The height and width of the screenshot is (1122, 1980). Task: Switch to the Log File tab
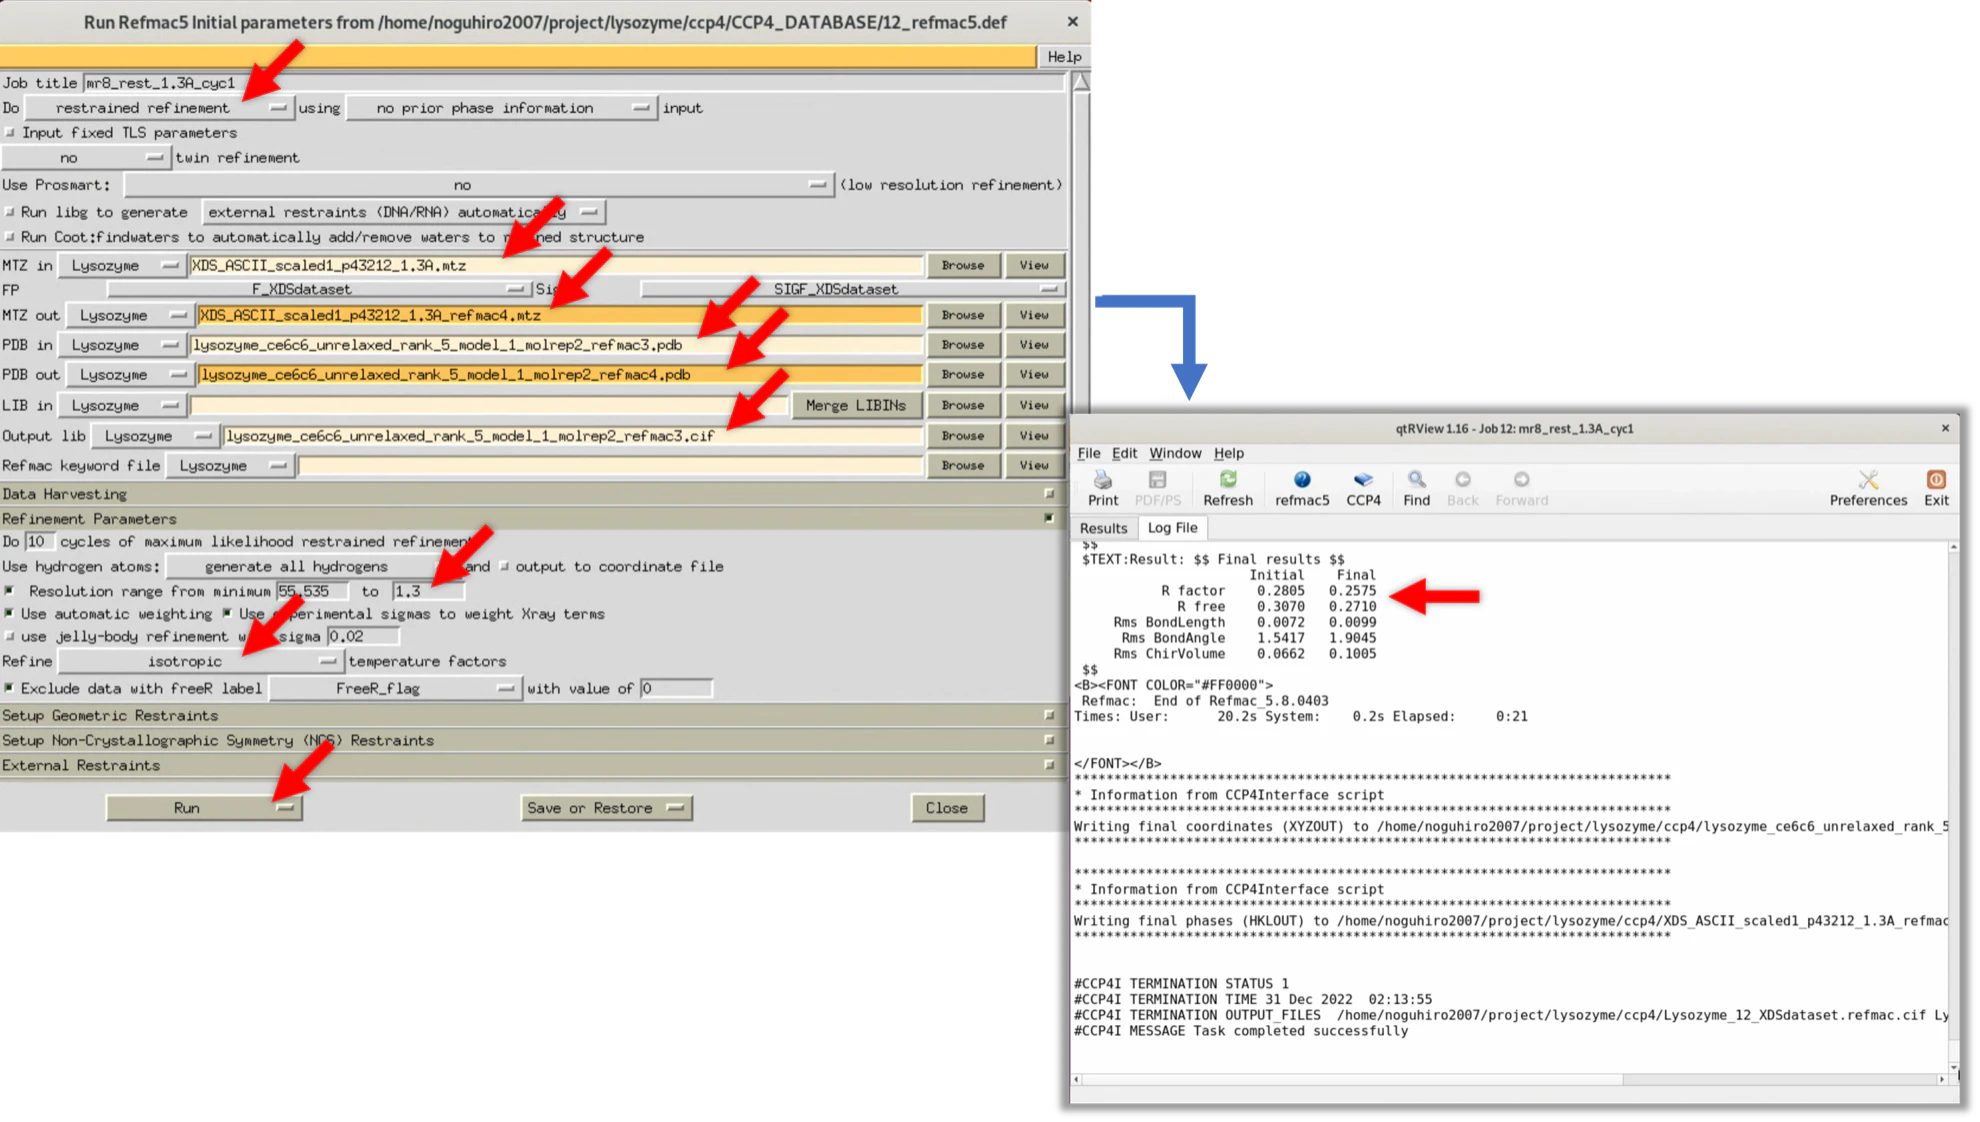[x=1172, y=527]
